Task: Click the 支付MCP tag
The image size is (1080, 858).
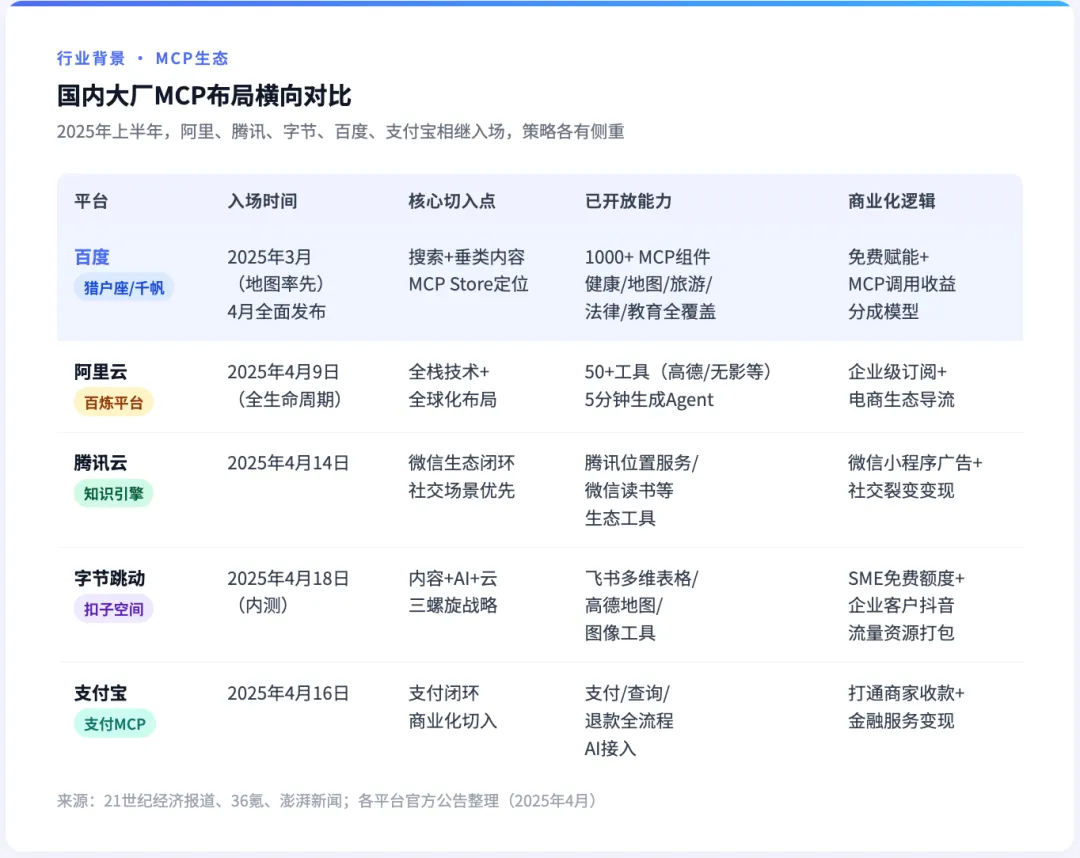Action: 115,724
